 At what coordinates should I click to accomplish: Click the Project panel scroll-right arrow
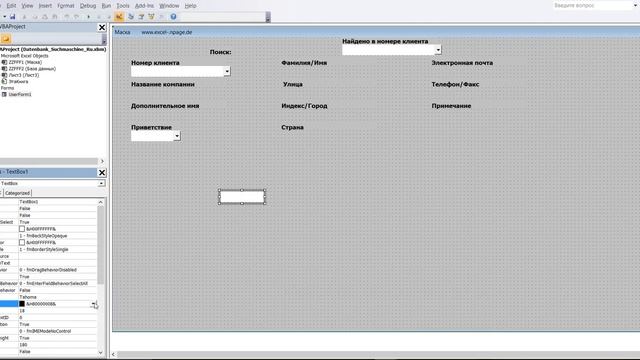pyautogui.click(x=102, y=161)
